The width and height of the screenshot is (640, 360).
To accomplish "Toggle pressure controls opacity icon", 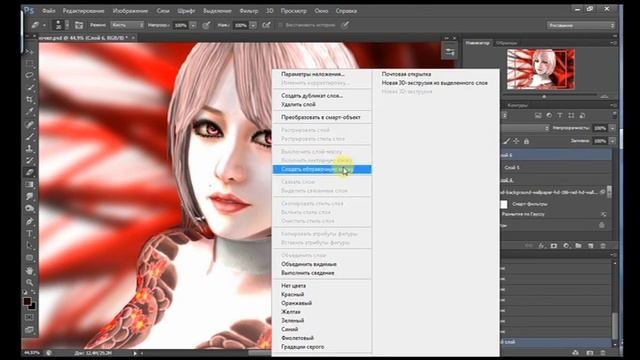I will coord(207,25).
